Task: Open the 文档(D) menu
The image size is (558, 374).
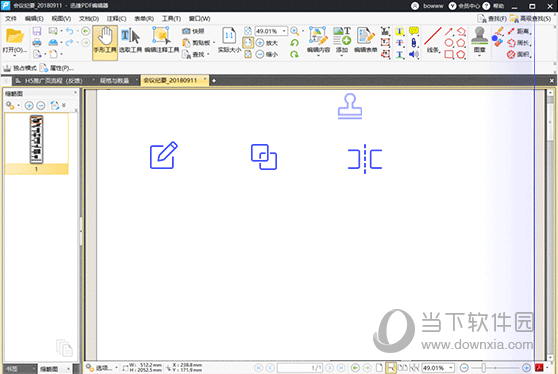Action: pos(89,19)
